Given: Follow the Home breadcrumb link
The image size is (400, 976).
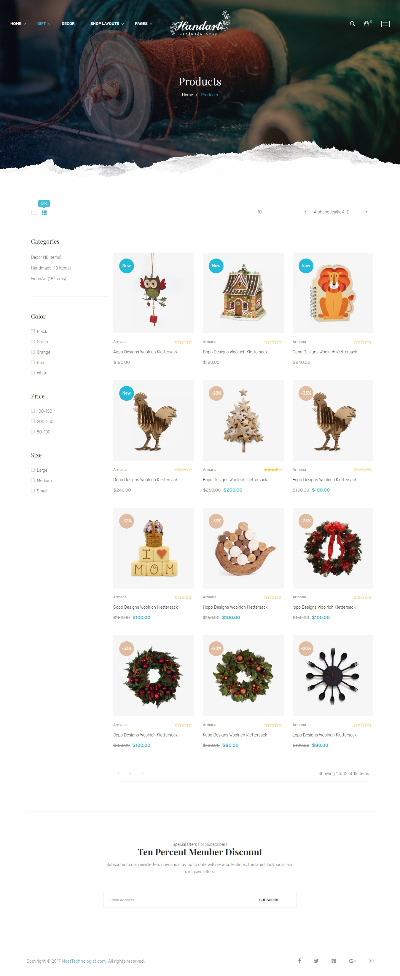Looking at the screenshot, I should (x=187, y=95).
